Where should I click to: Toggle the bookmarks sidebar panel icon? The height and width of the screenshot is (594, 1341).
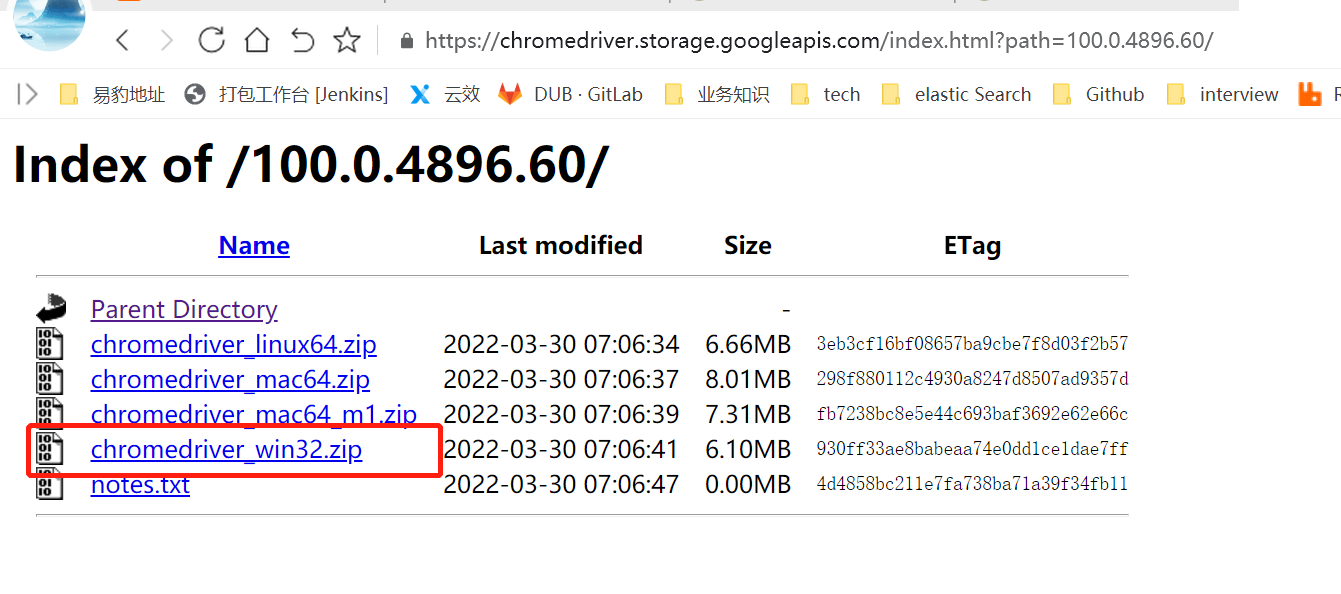pos(28,94)
